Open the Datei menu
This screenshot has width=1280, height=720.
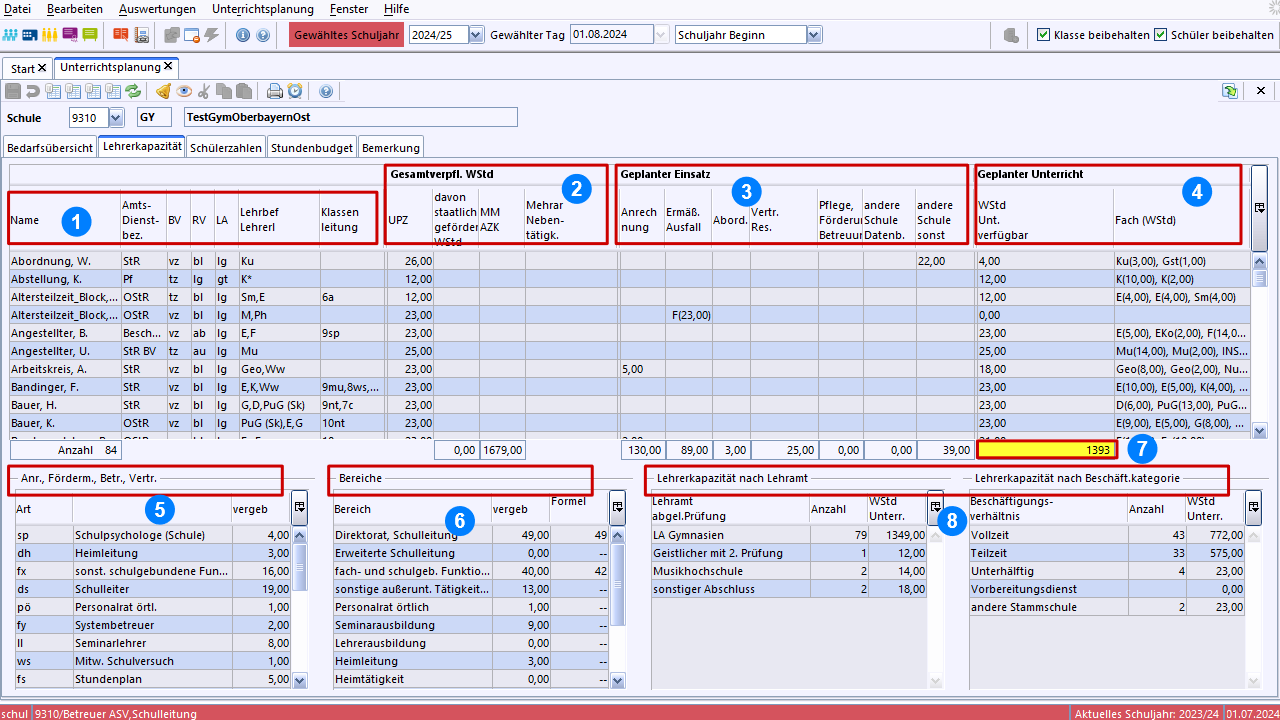[18, 8]
